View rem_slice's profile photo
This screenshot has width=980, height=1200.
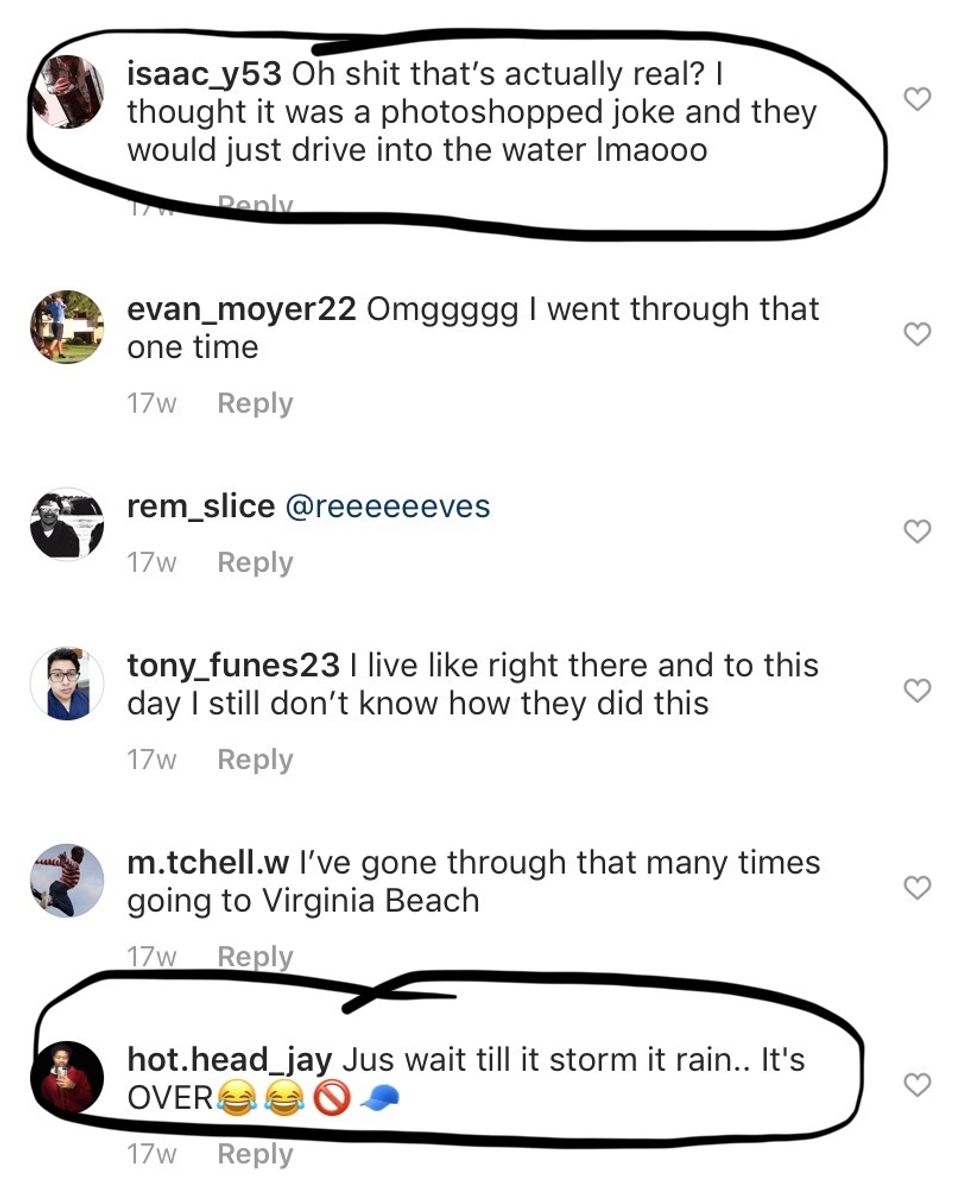click(x=68, y=524)
